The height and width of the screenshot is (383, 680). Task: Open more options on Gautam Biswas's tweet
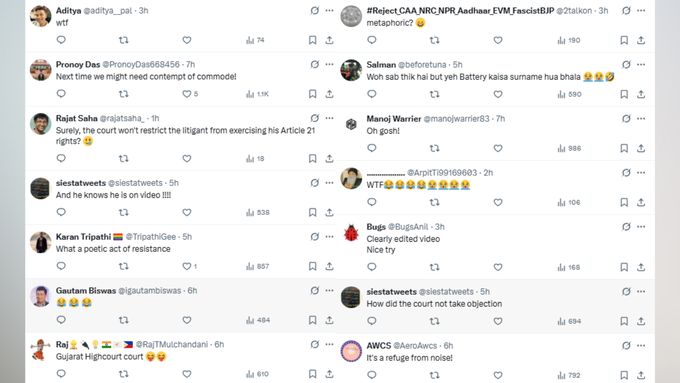[x=329, y=290]
